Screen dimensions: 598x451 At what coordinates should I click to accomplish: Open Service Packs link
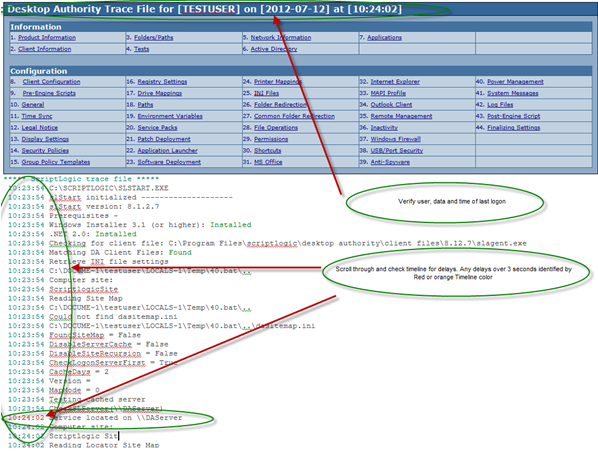click(x=158, y=127)
